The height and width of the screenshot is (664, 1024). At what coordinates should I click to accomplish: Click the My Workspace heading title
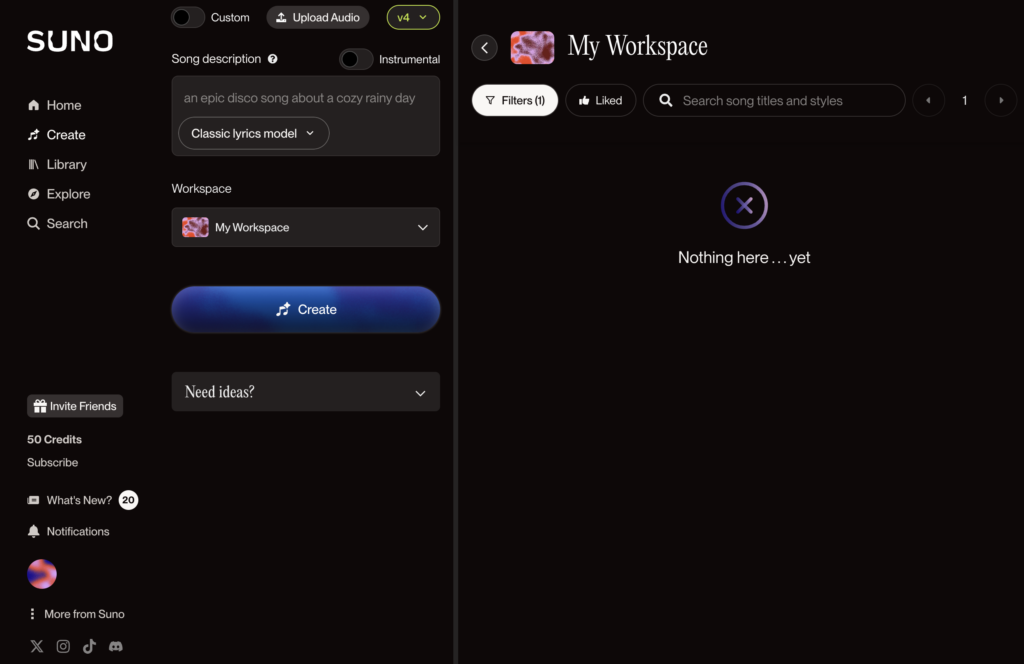tap(637, 46)
